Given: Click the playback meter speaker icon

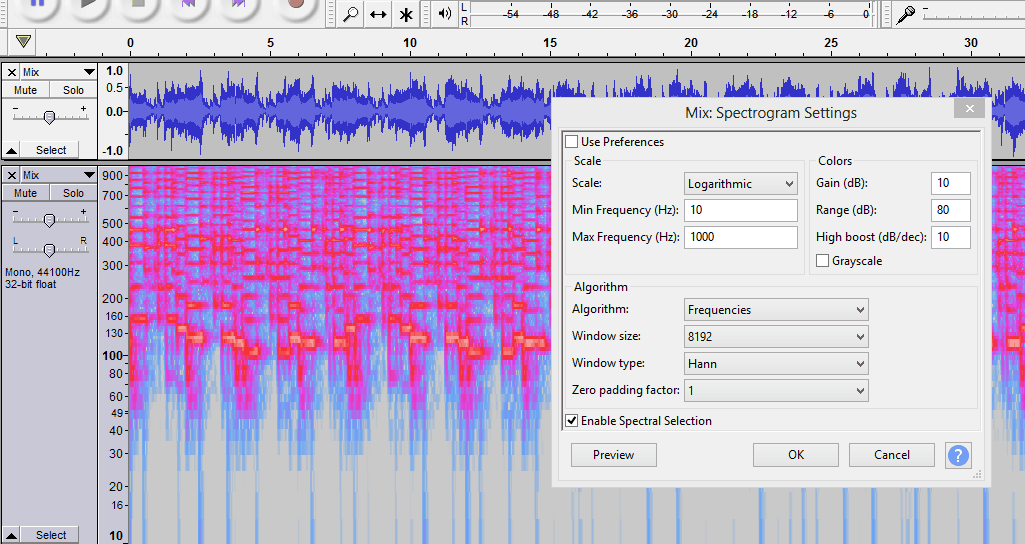Looking at the screenshot, I should [x=445, y=13].
